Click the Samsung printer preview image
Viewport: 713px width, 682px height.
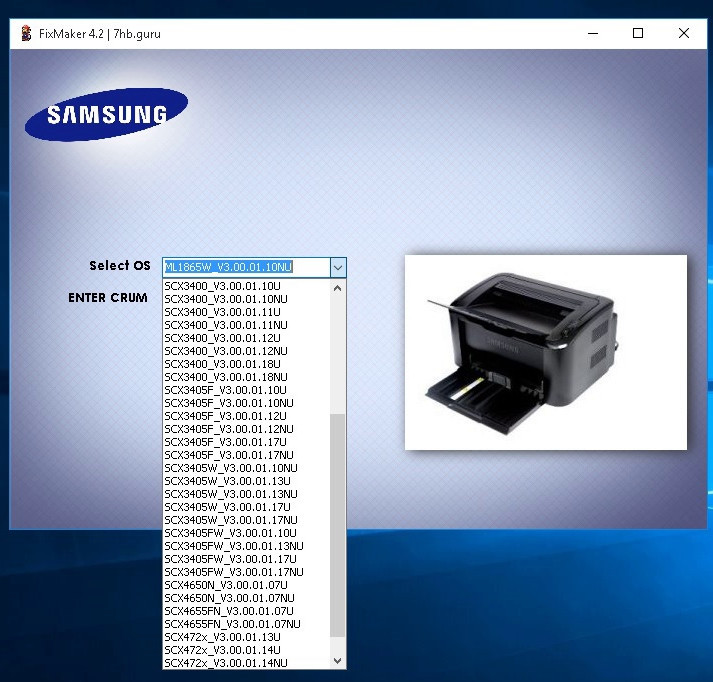(x=546, y=352)
